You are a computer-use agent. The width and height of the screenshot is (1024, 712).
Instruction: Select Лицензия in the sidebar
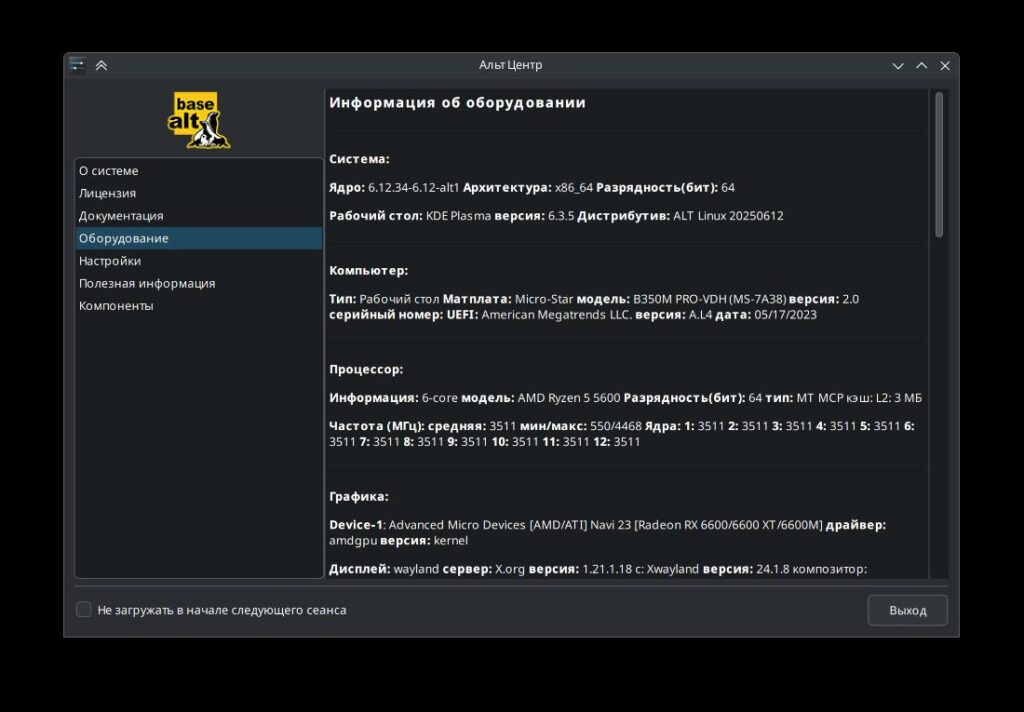click(x=199, y=193)
